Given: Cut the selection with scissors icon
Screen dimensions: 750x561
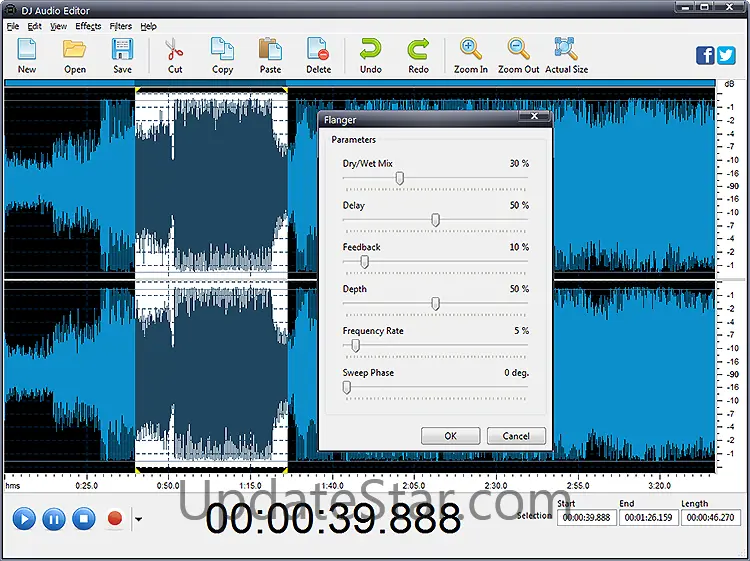Looking at the screenshot, I should point(175,49).
